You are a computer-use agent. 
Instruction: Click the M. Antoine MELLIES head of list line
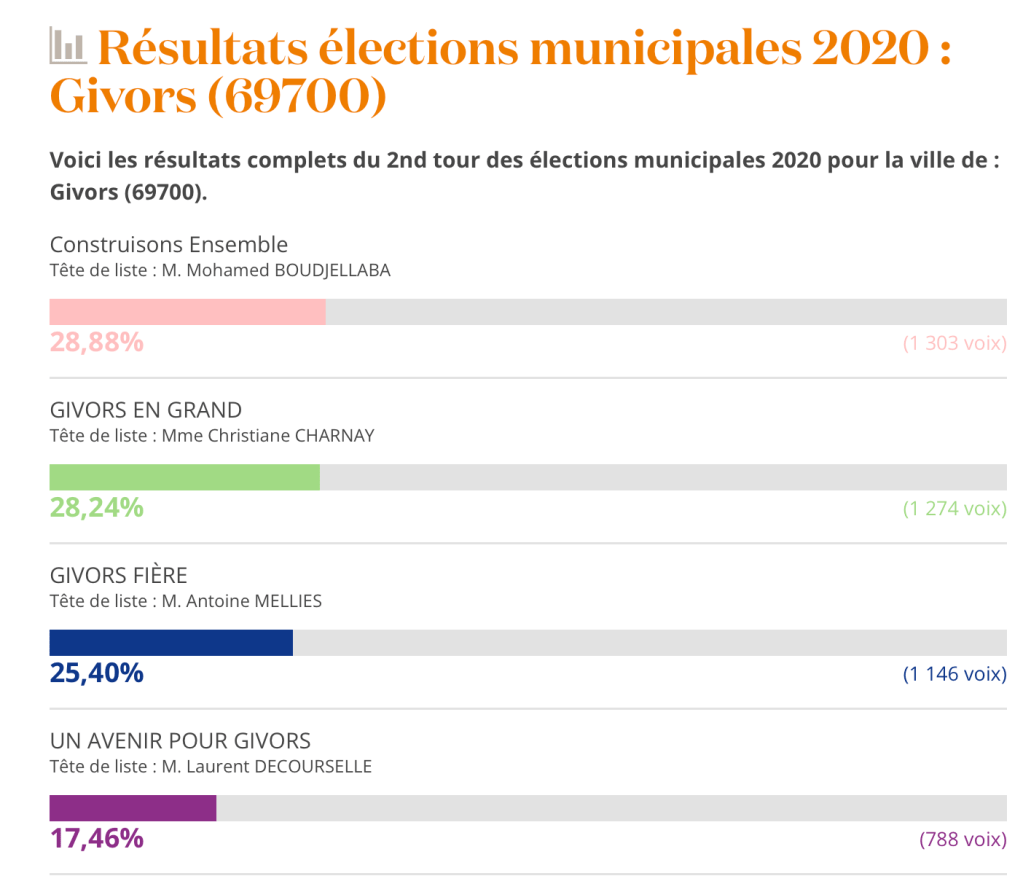click(185, 601)
